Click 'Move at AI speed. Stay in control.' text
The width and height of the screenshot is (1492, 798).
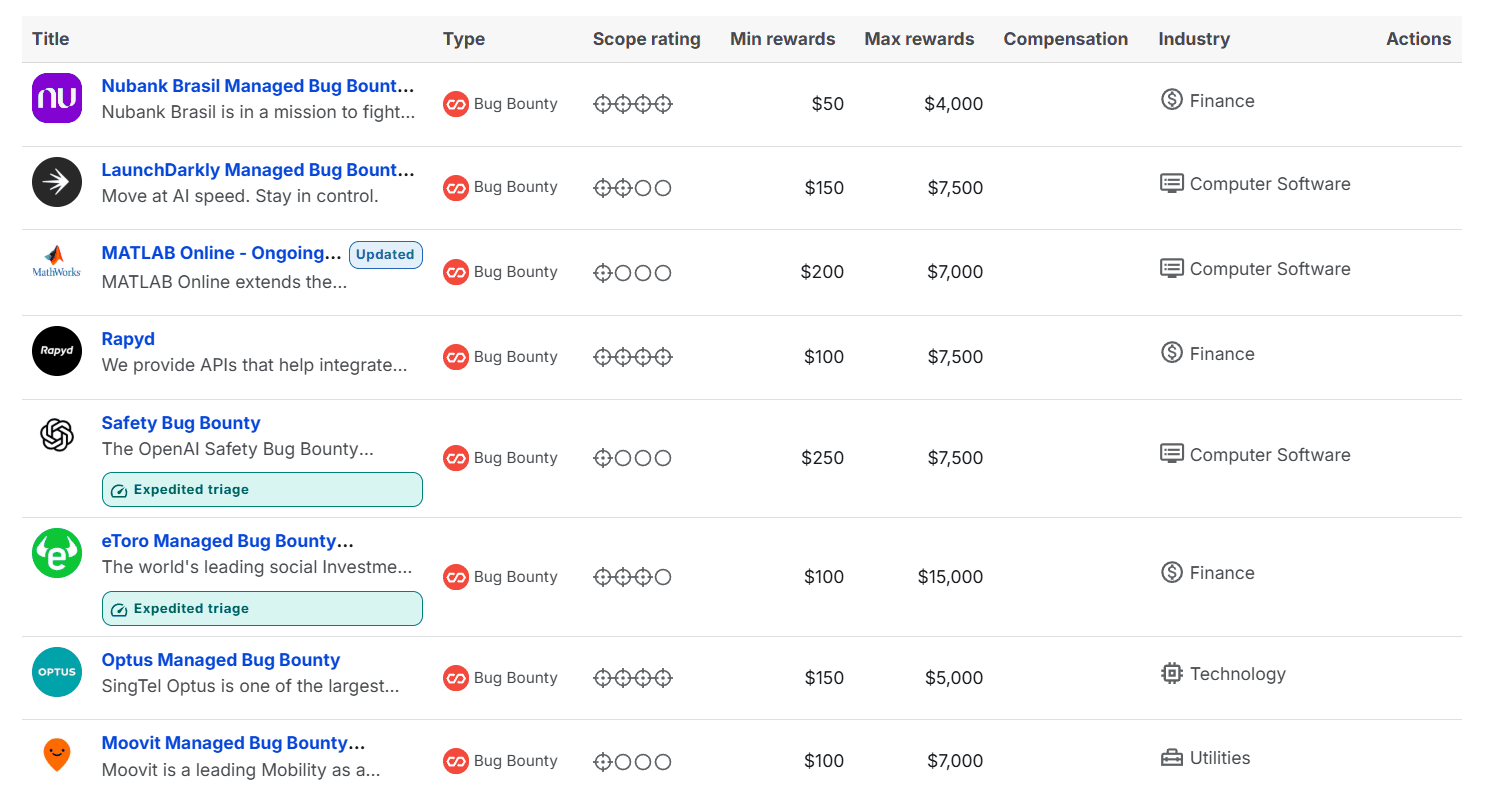click(x=240, y=196)
